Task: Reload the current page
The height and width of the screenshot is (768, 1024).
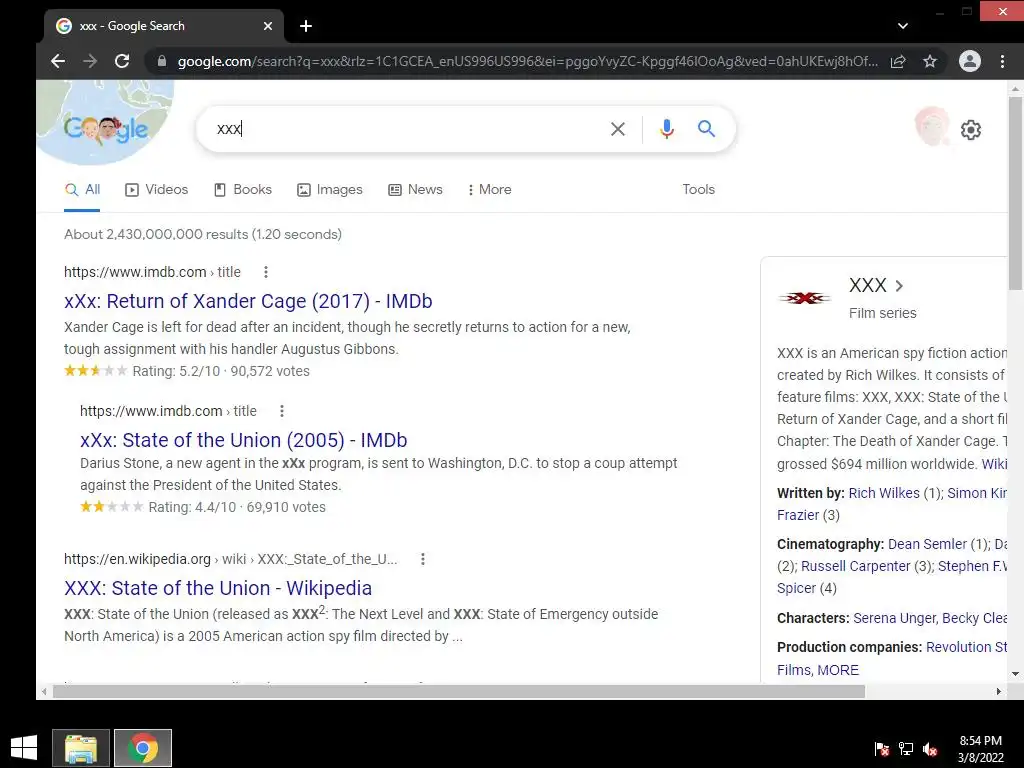Action: (122, 61)
